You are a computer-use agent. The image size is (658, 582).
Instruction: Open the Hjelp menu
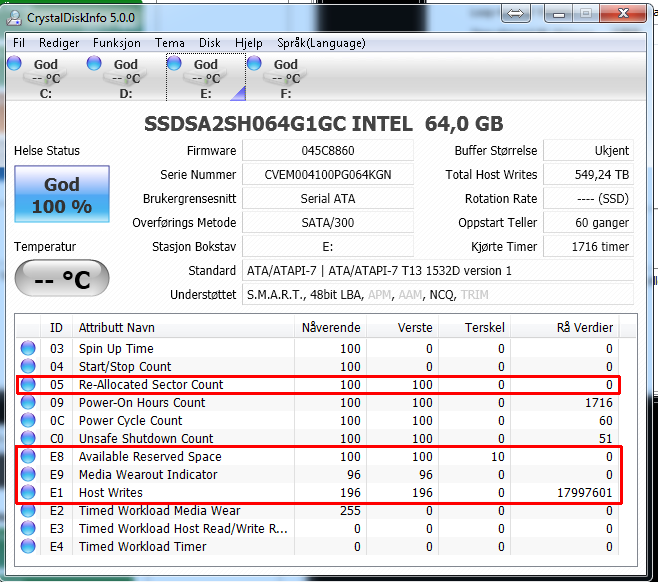pyautogui.click(x=248, y=43)
